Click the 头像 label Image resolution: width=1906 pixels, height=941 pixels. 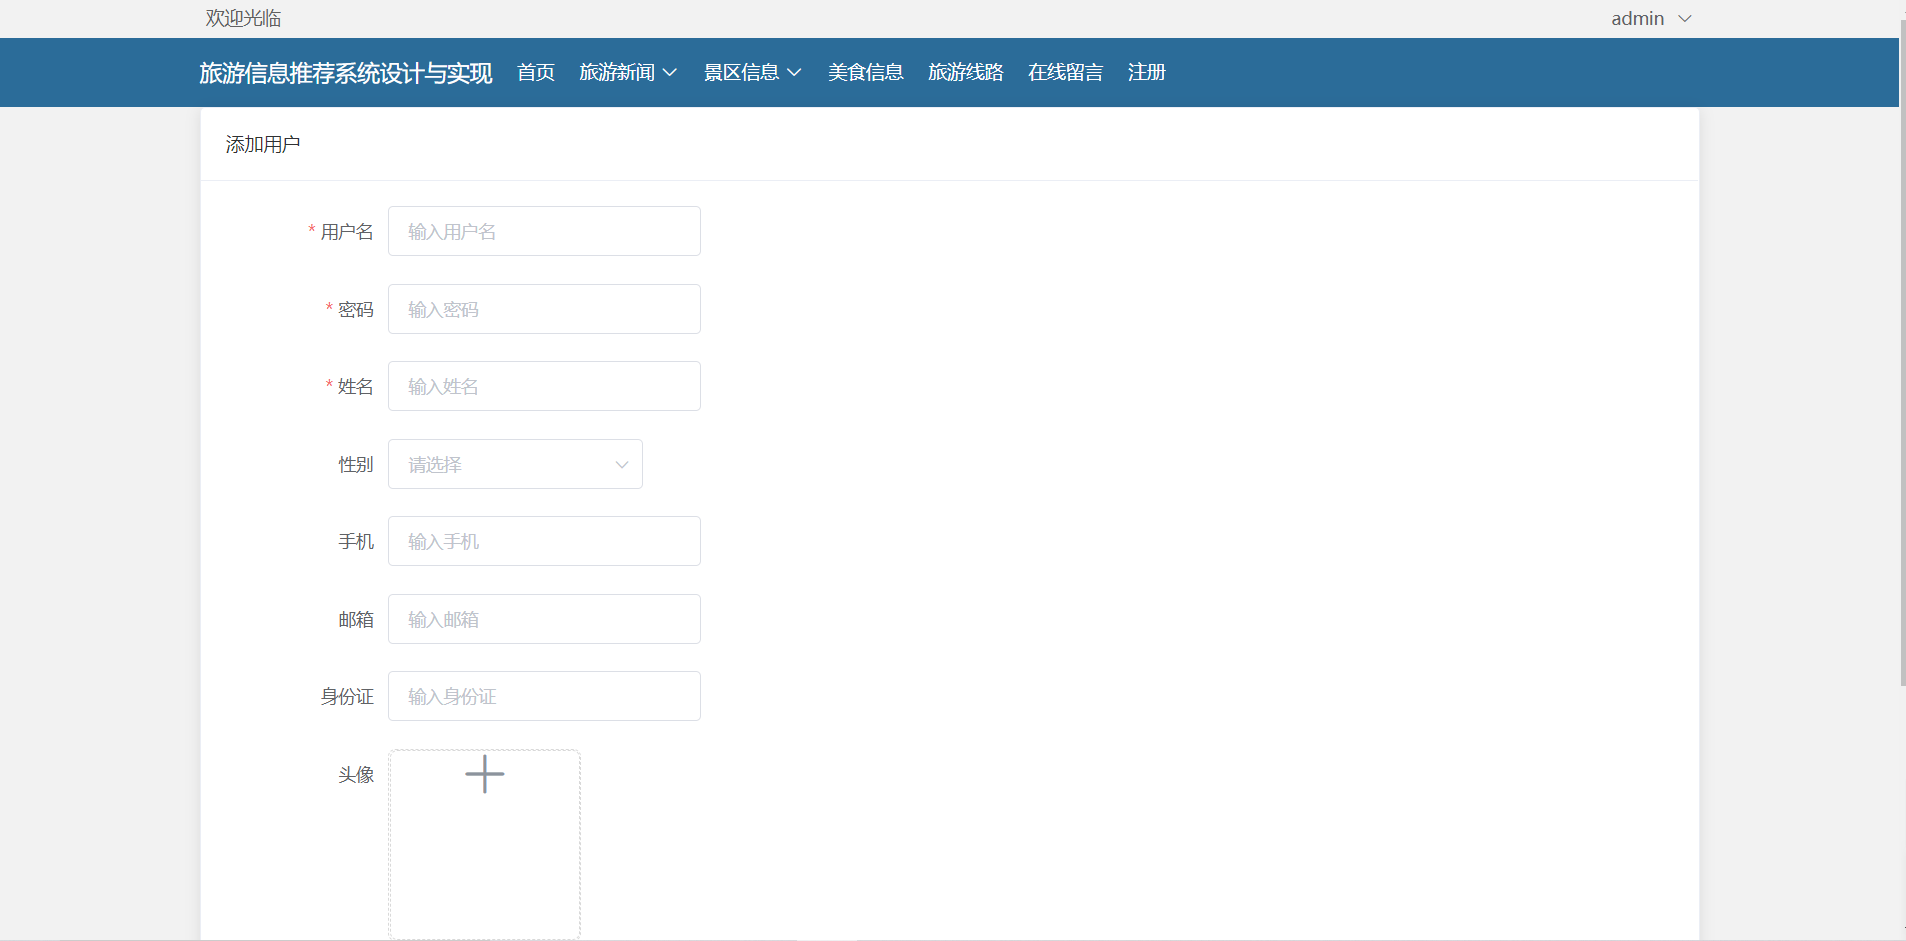tap(356, 774)
